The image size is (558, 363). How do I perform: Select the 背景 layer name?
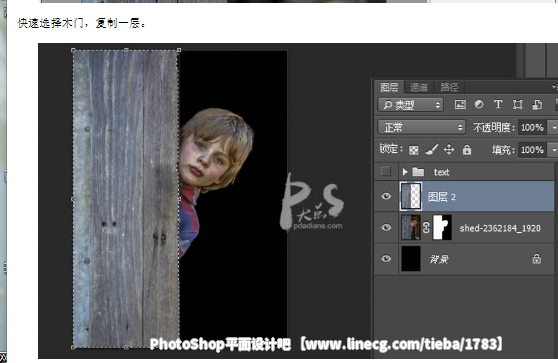439,259
